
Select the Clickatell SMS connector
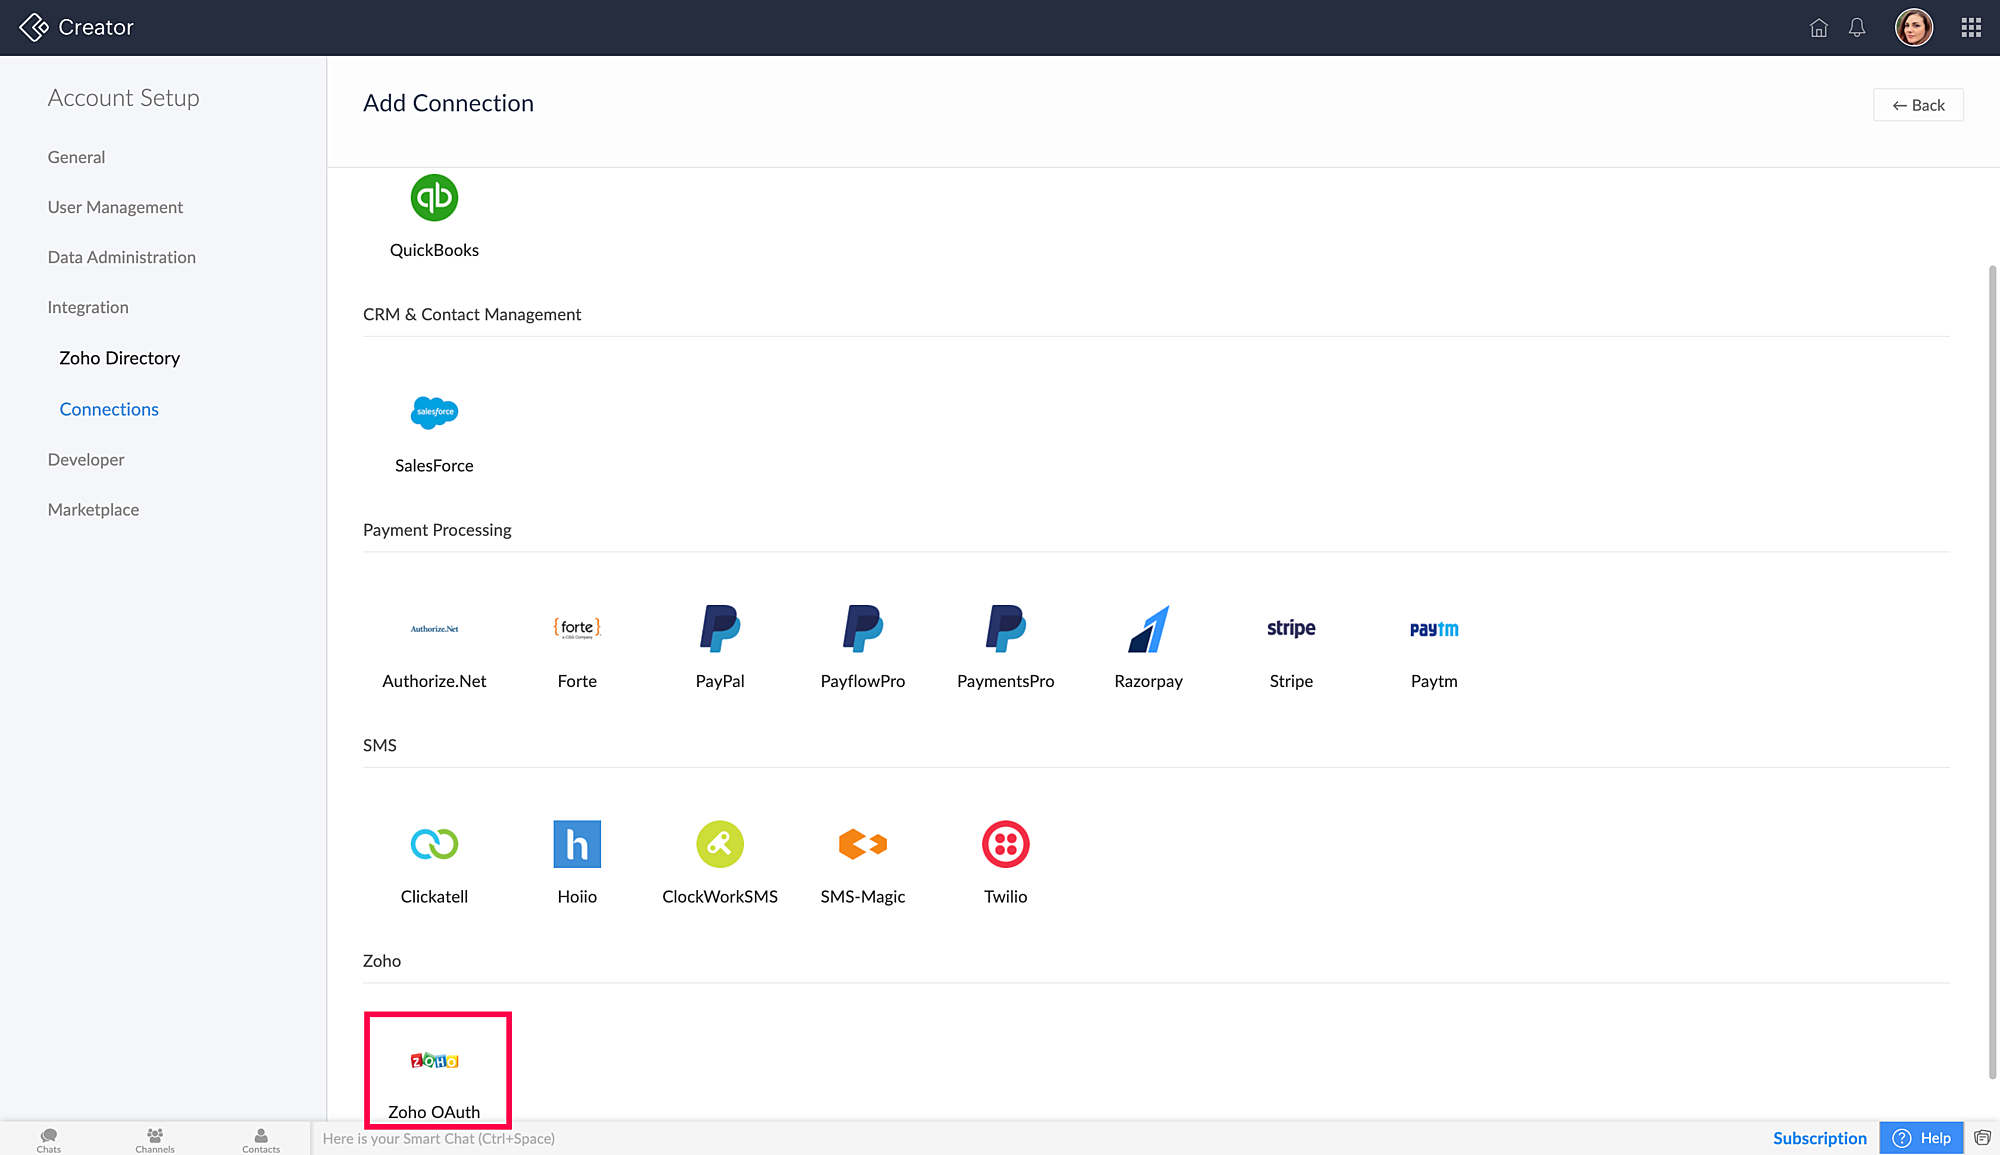(x=434, y=844)
